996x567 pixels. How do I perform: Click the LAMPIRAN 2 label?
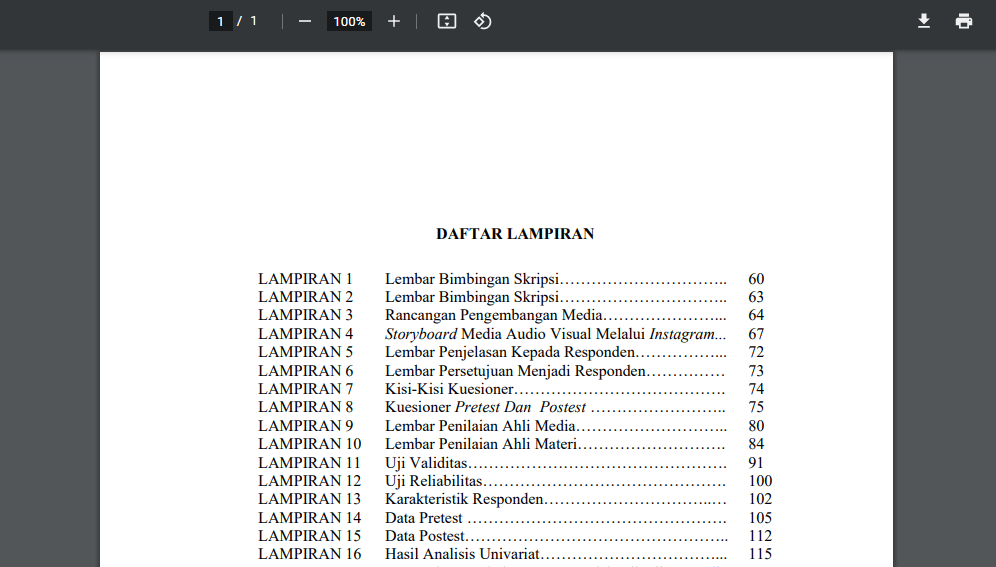coord(305,297)
